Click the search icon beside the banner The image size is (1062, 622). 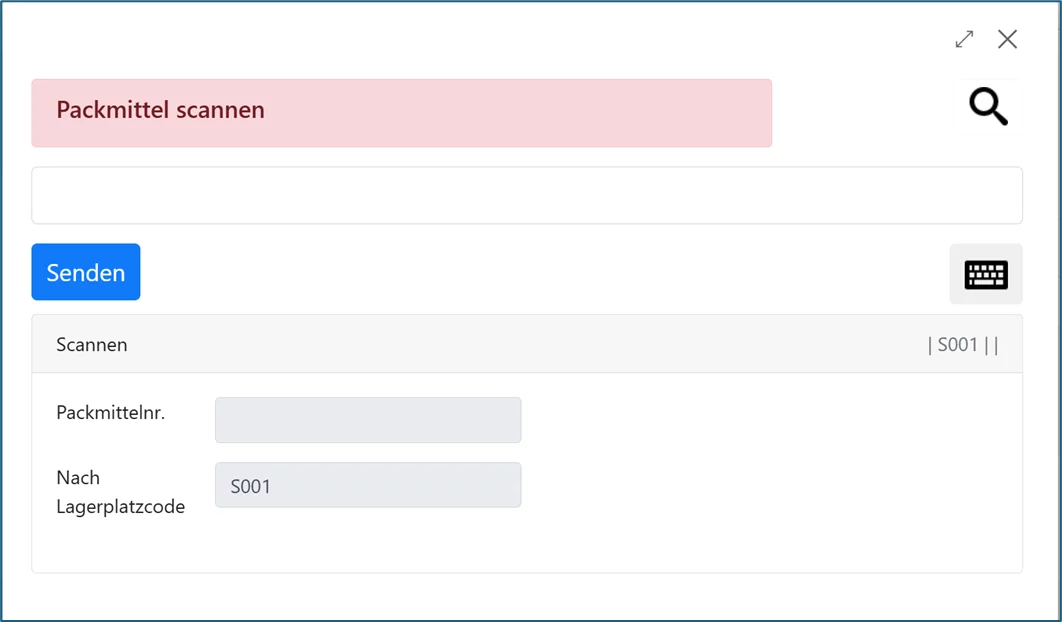[988, 106]
